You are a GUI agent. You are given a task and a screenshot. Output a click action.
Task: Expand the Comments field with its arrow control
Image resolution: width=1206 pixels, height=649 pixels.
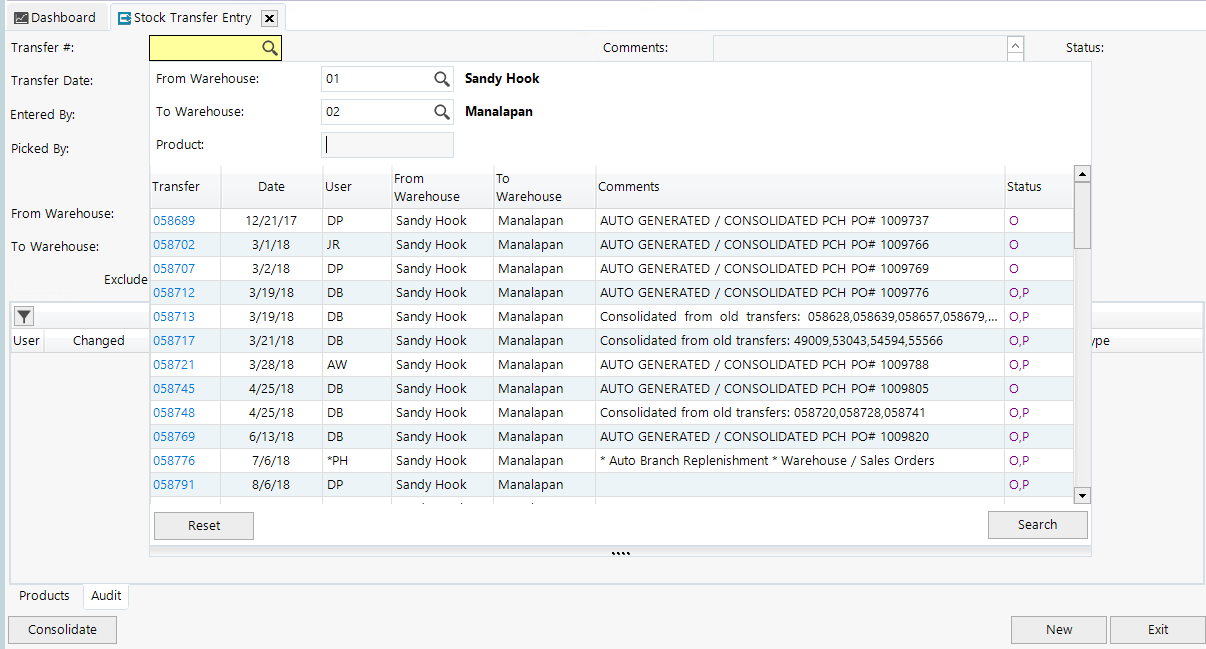(1014, 47)
